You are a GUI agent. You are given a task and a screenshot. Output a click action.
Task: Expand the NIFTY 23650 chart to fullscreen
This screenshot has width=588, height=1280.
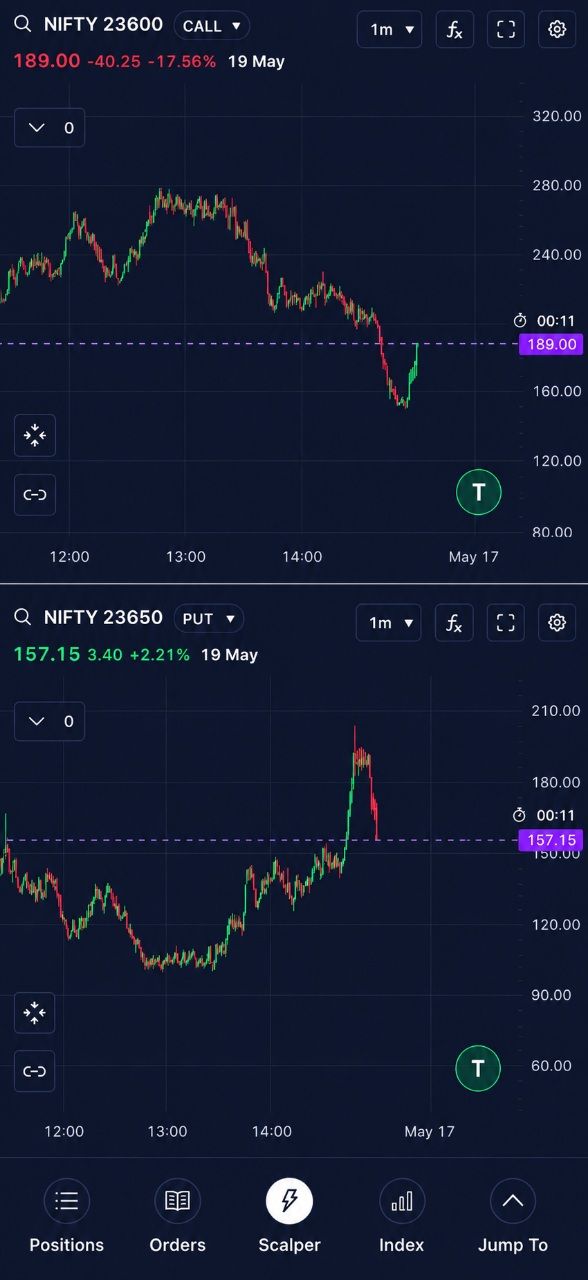click(506, 623)
